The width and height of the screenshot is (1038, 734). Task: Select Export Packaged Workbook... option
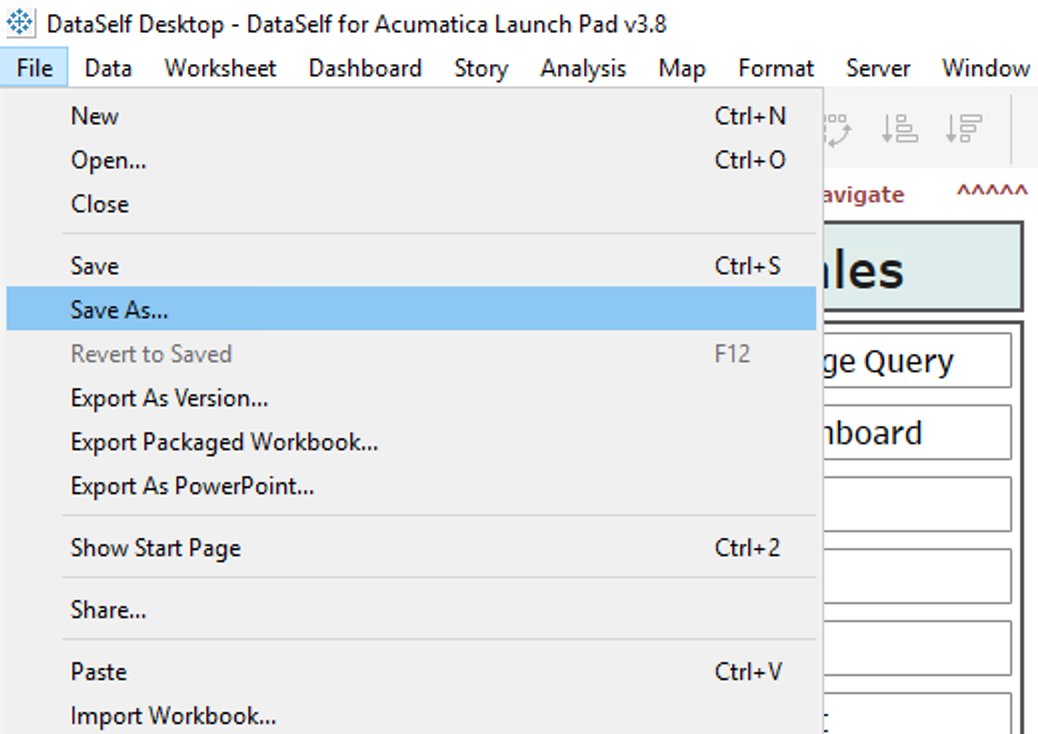(224, 442)
